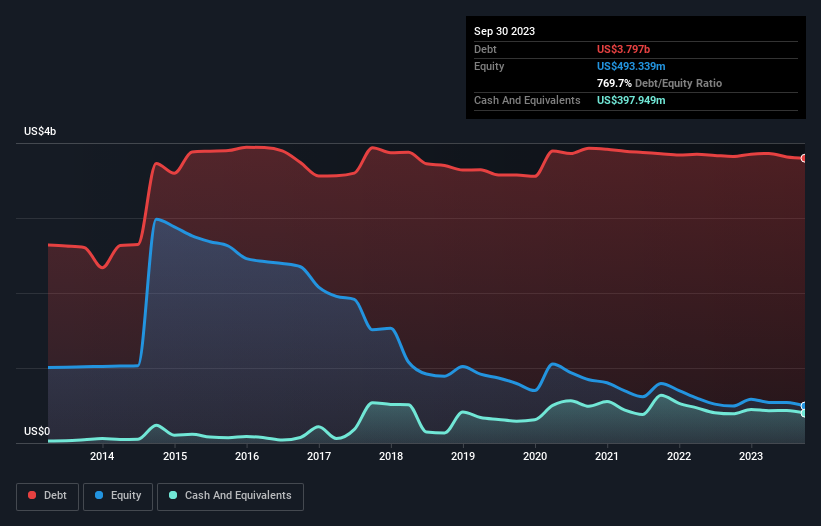This screenshot has height=526, width=821.
Task: Click the Equity label in tooltip
Action: click(489, 66)
